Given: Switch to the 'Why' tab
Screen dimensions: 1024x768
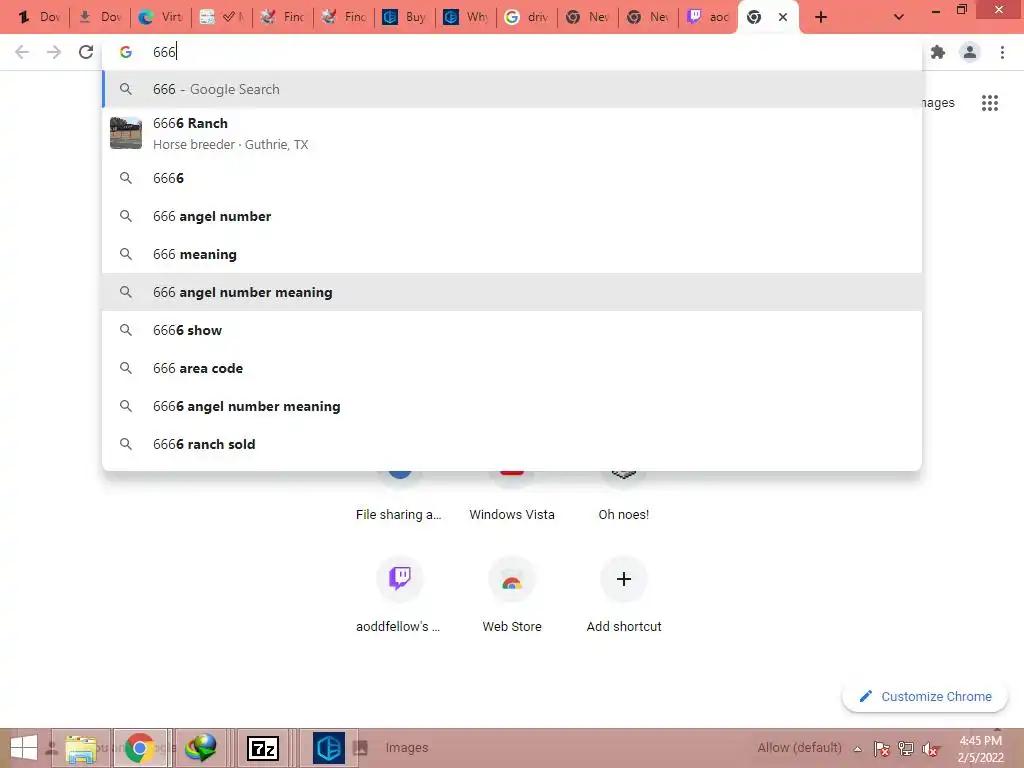Looking at the screenshot, I should 466,17.
